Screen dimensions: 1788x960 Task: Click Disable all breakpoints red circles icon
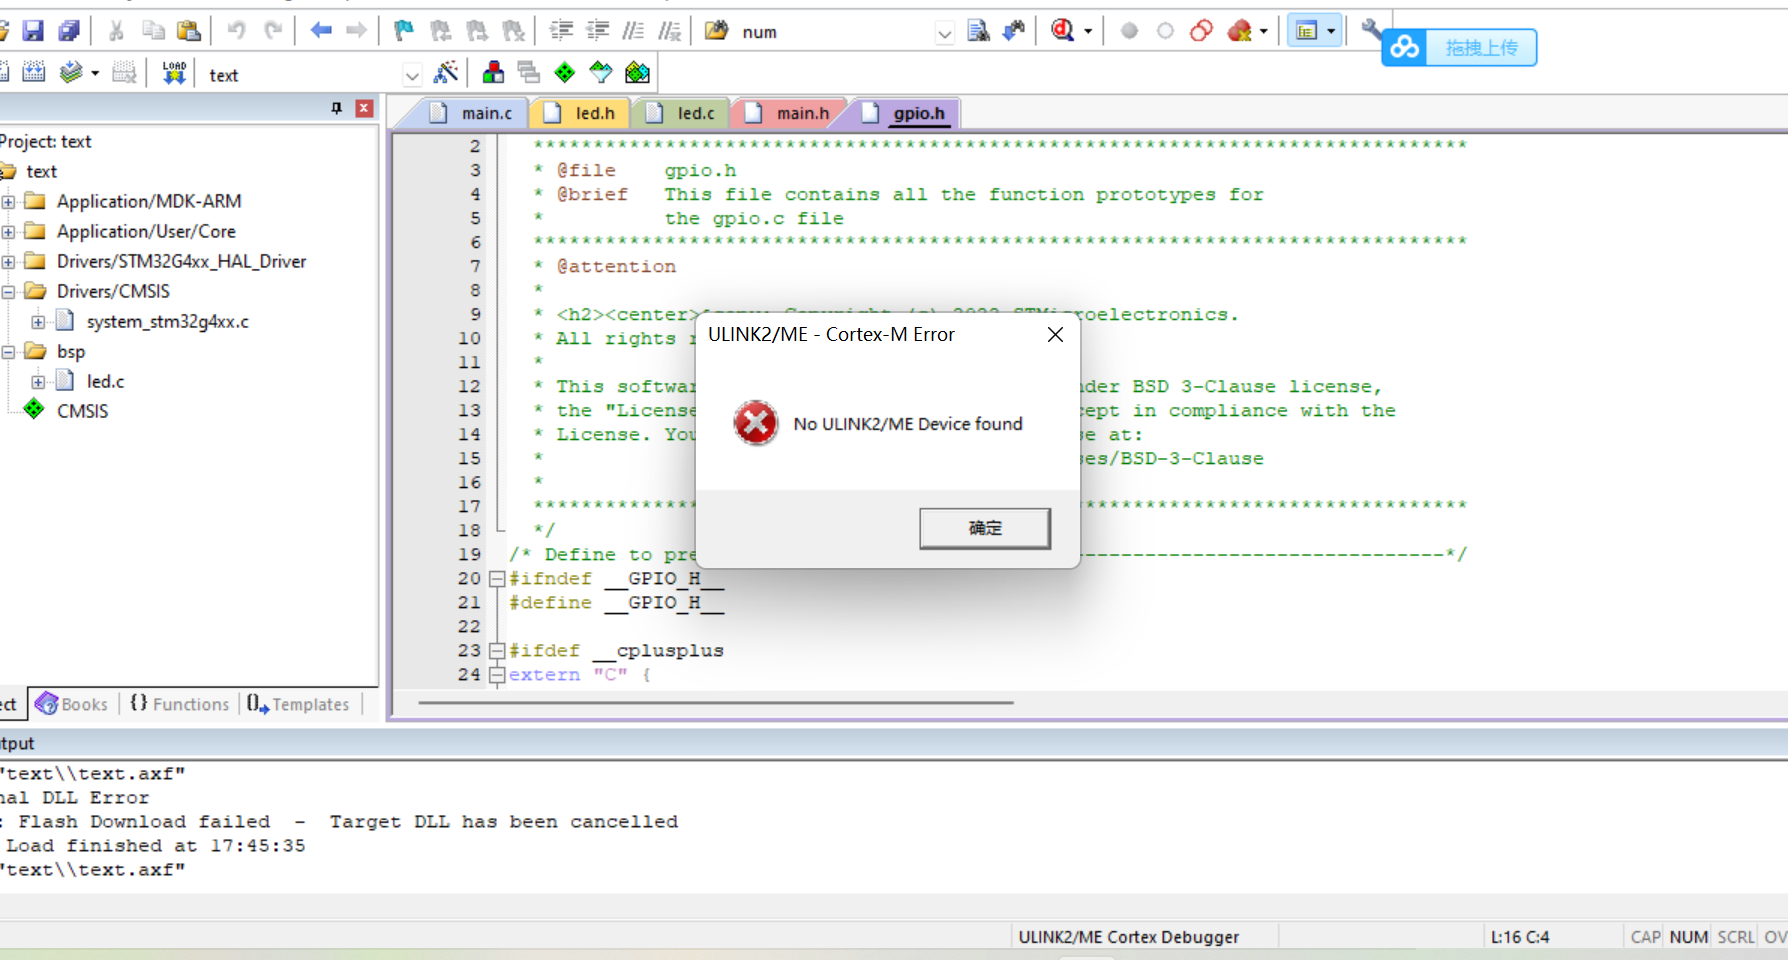[x=1201, y=31]
